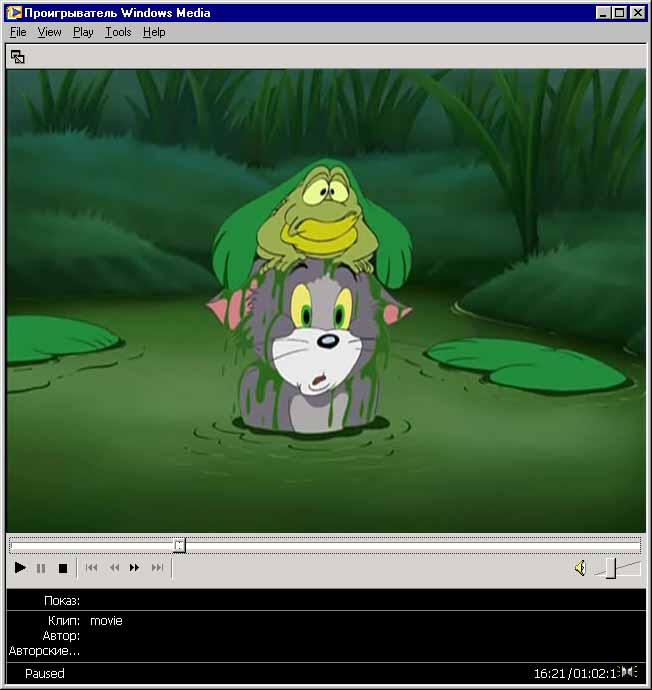
Task: Click the 'Автор:' label
Action: point(62,636)
